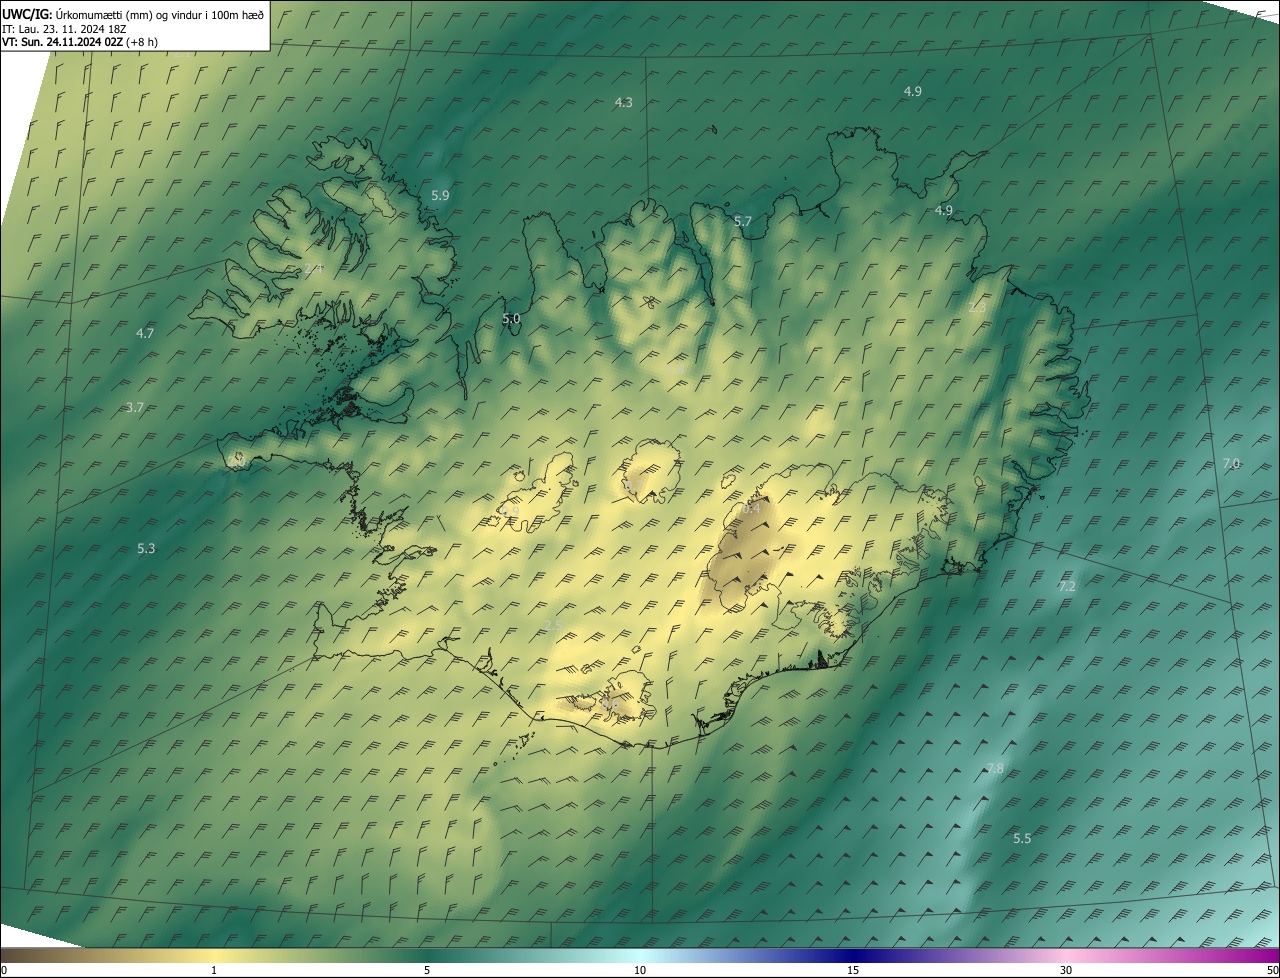1280x978 pixels.
Task: Click the 50 tick label on the color scale
Action: [x=1272, y=970]
